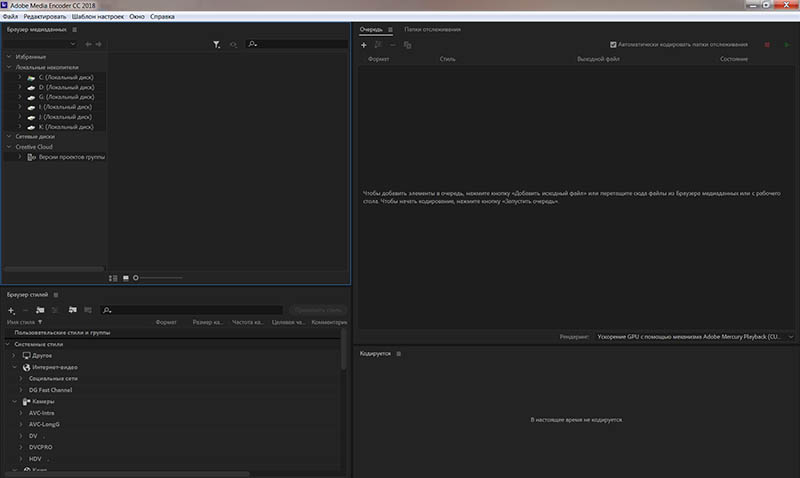Open the Шаблон настроек menu

[x=98, y=16]
